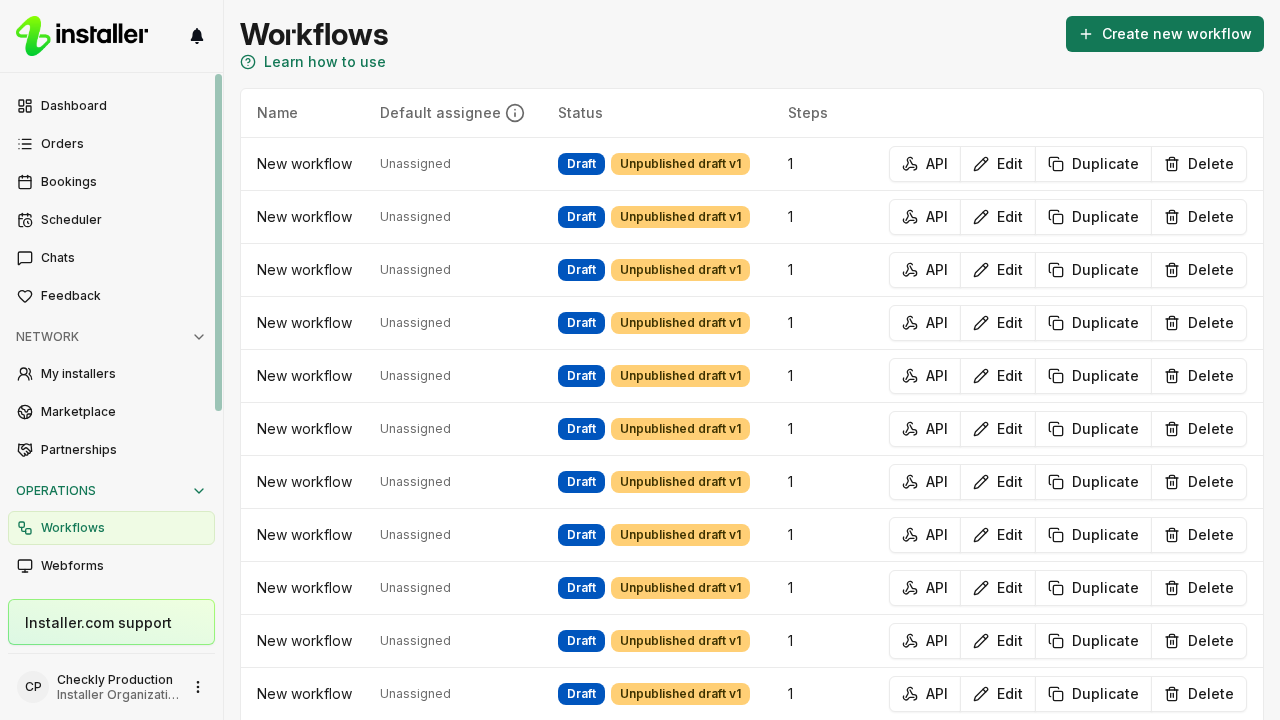Open the Bookings calendar page

pyautogui.click(x=111, y=182)
